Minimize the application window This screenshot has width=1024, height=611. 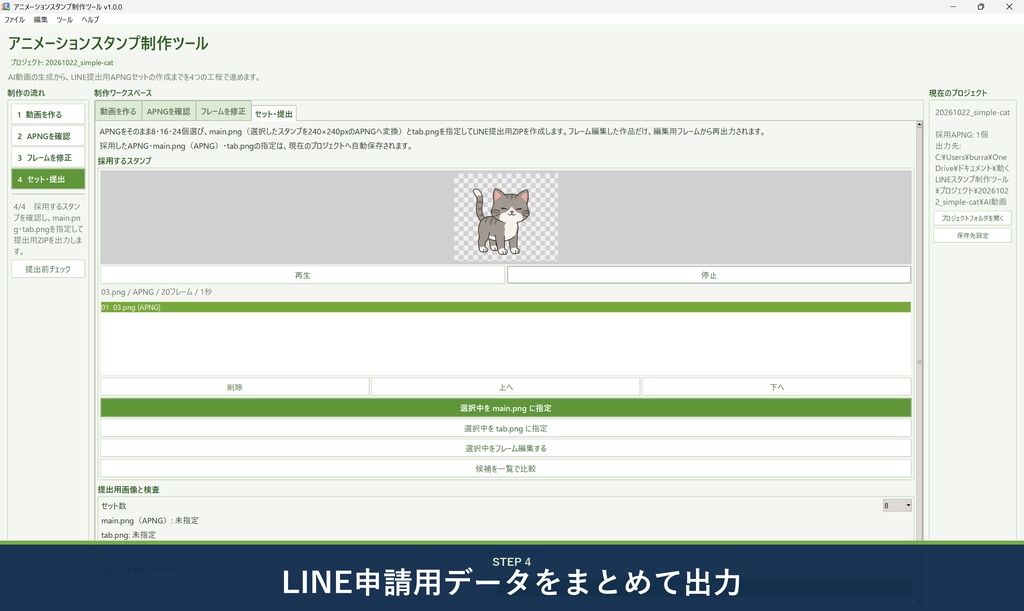click(x=953, y=7)
